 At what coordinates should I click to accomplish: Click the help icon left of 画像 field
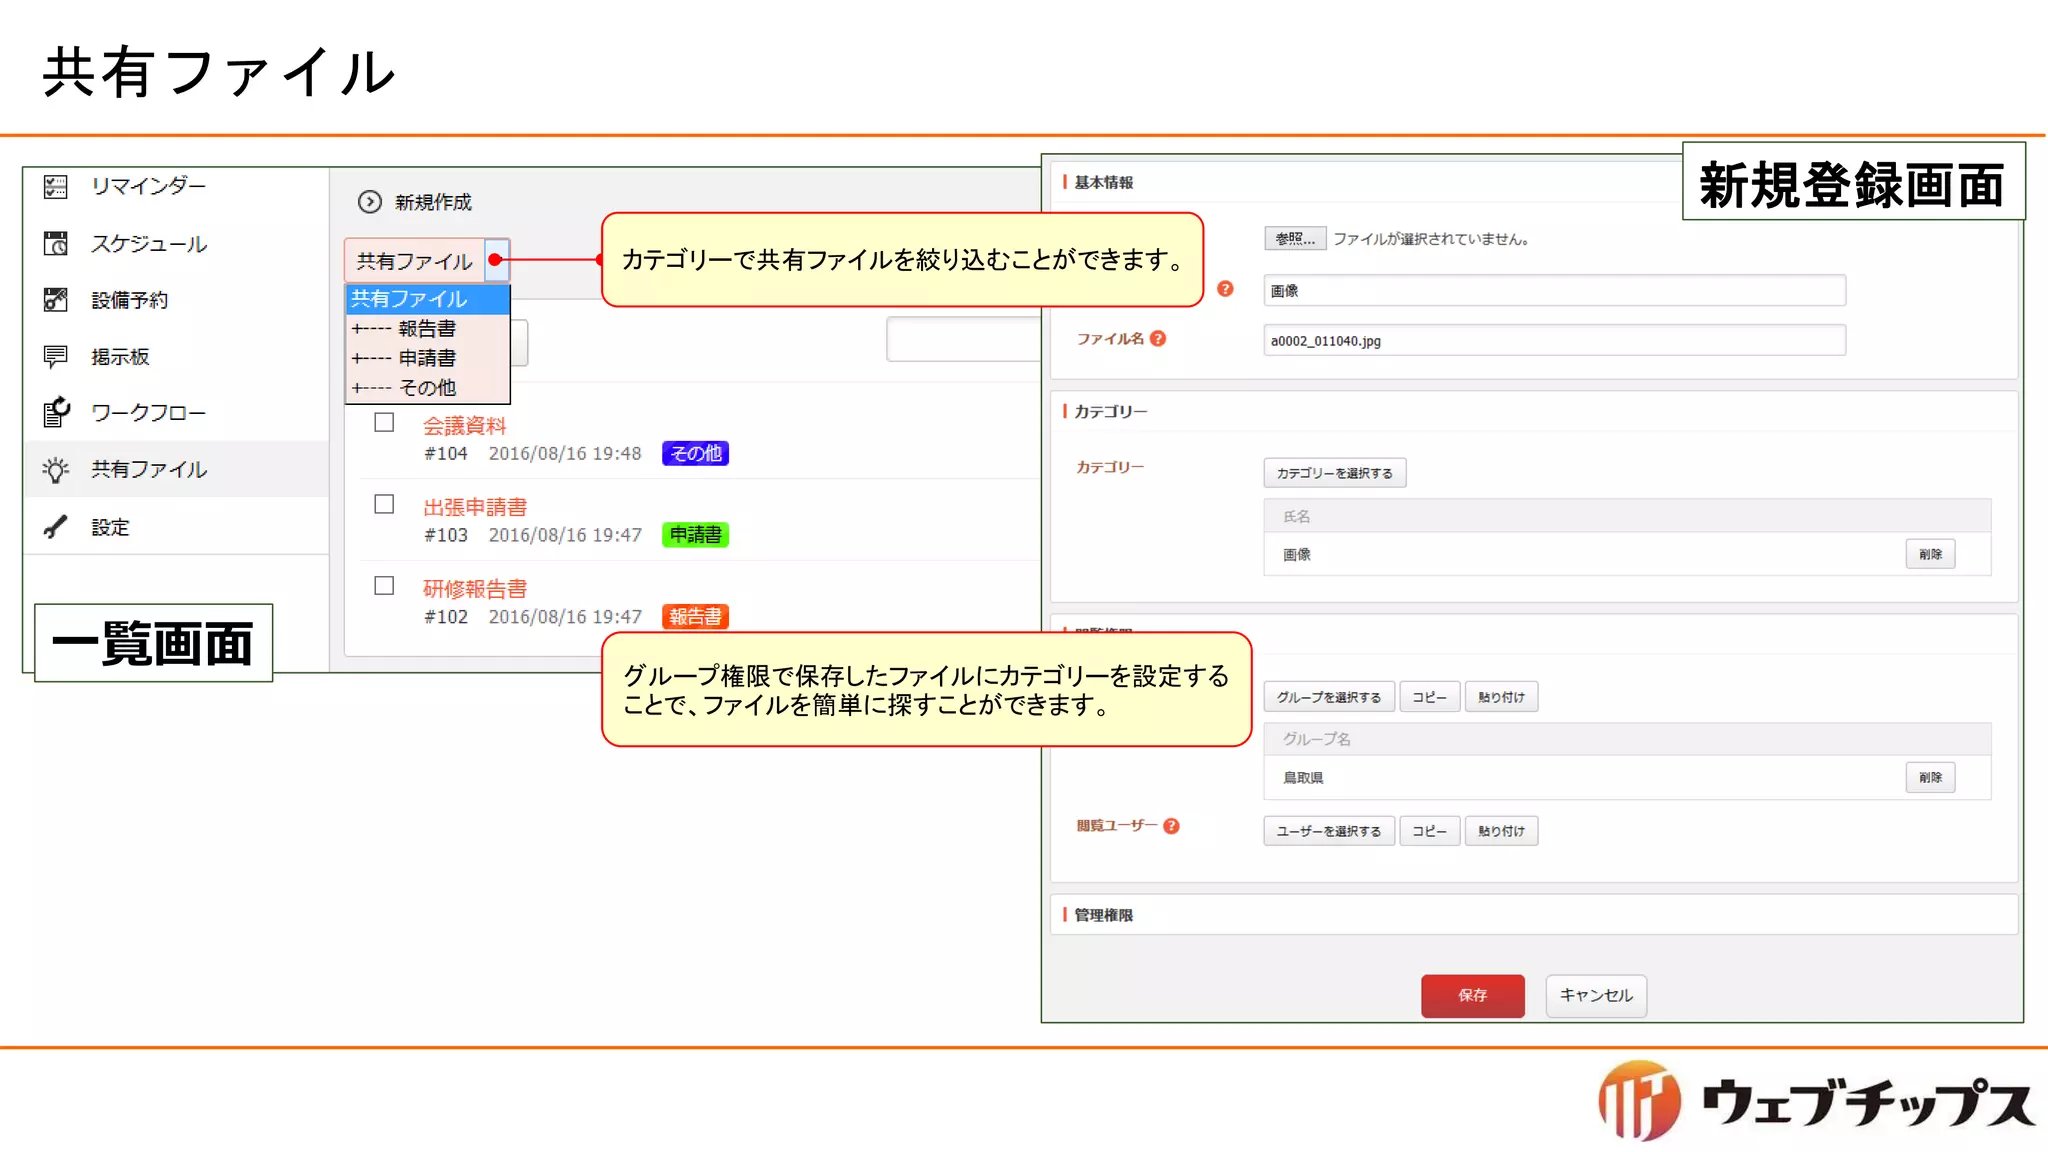click(x=1225, y=289)
